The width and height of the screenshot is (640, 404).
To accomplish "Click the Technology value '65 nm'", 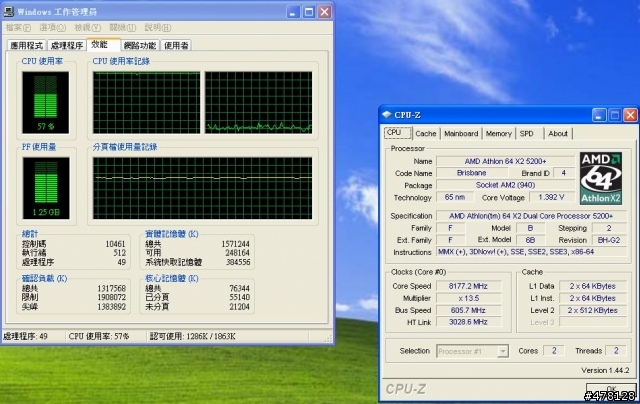I will [x=455, y=198].
